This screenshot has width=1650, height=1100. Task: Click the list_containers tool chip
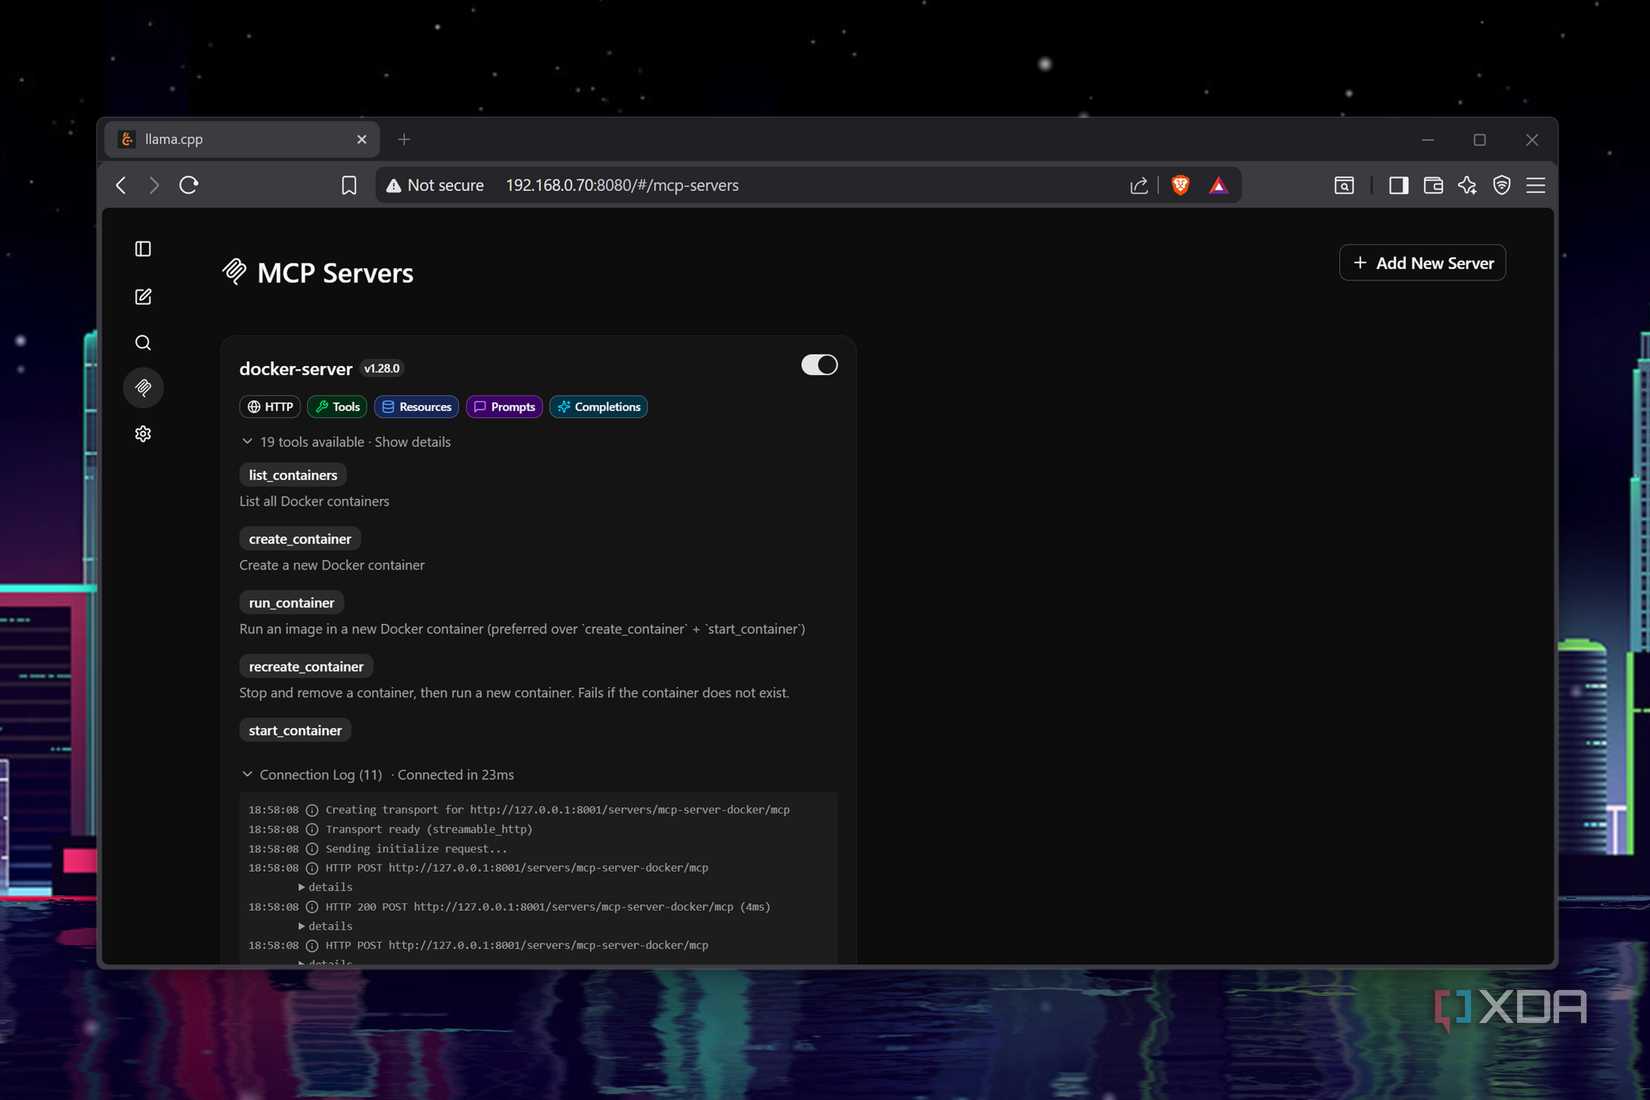coord(293,475)
